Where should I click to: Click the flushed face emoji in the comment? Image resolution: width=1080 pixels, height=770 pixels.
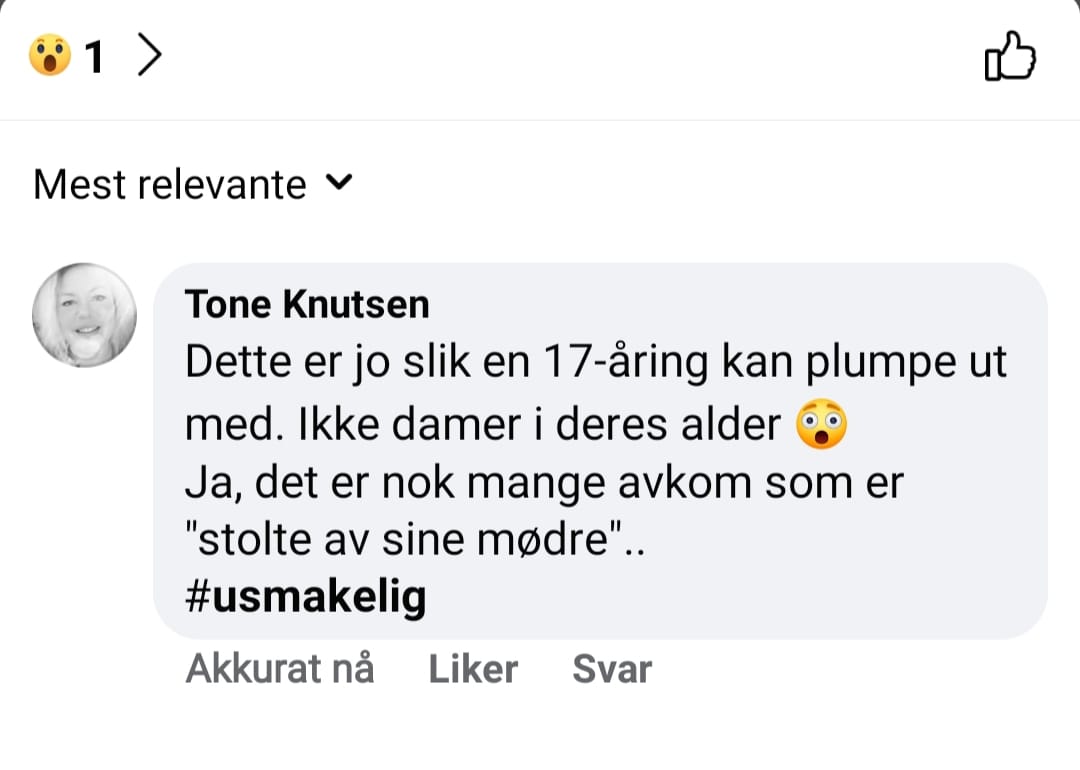821,424
